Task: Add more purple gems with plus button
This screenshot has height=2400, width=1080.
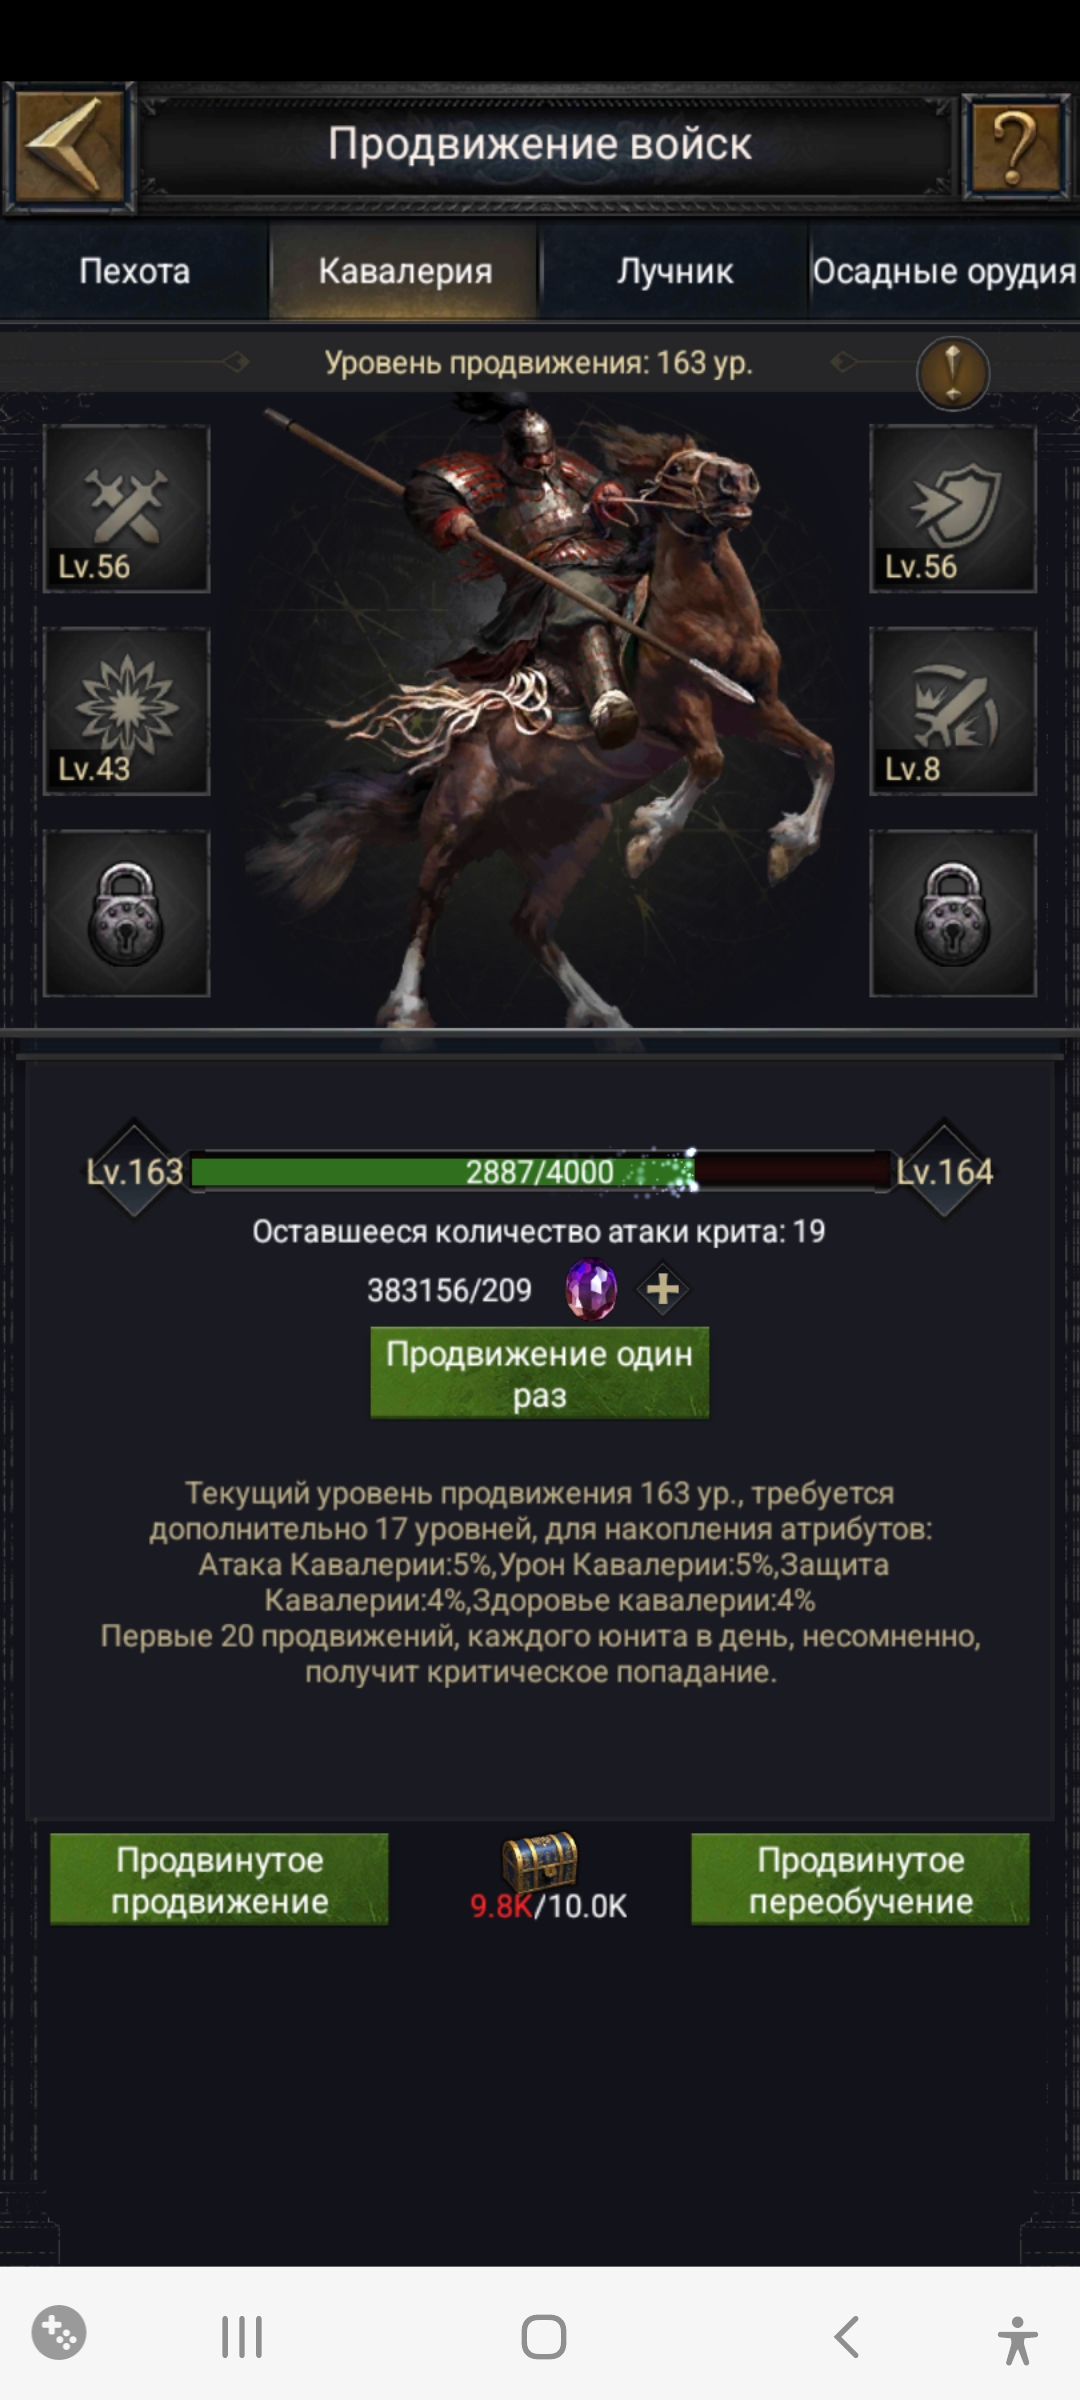Action: coord(663,1290)
